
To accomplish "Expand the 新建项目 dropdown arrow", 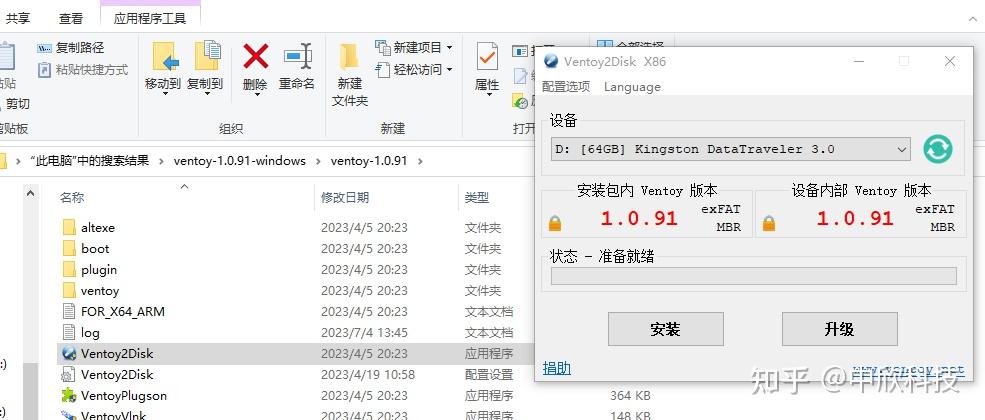I will pos(449,48).
